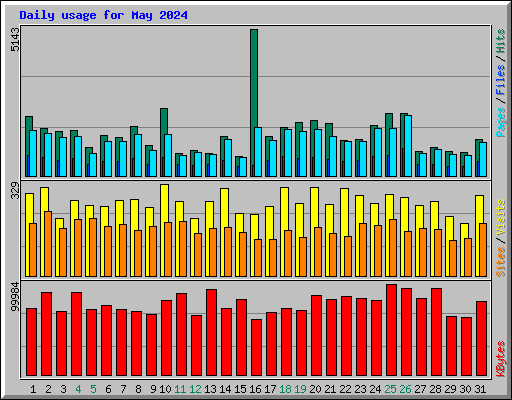The image size is (512, 400).
Task: Click day label 22 on the x-axis
Action: click(x=345, y=389)
